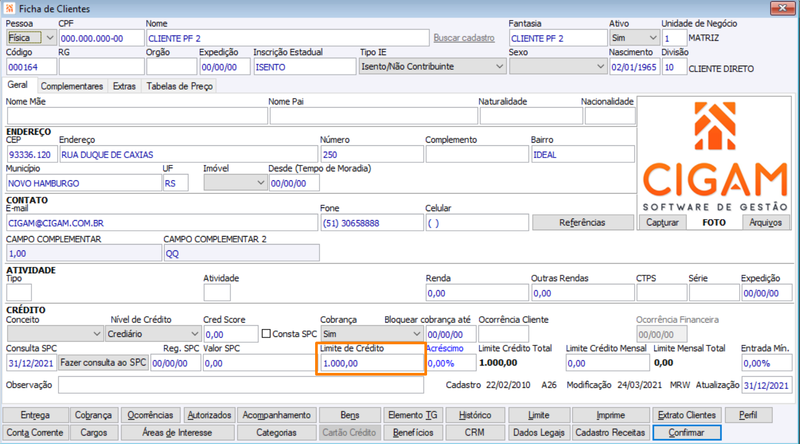Click the Capturar photo button
Image resolution: width=800 pixels, height=444 pixels.
(x=662, y=223)
